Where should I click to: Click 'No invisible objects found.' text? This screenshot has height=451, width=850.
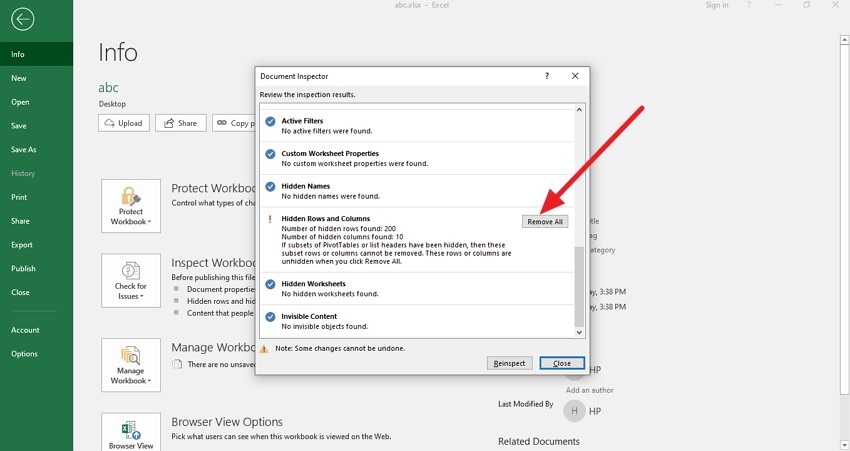[324, 326]
